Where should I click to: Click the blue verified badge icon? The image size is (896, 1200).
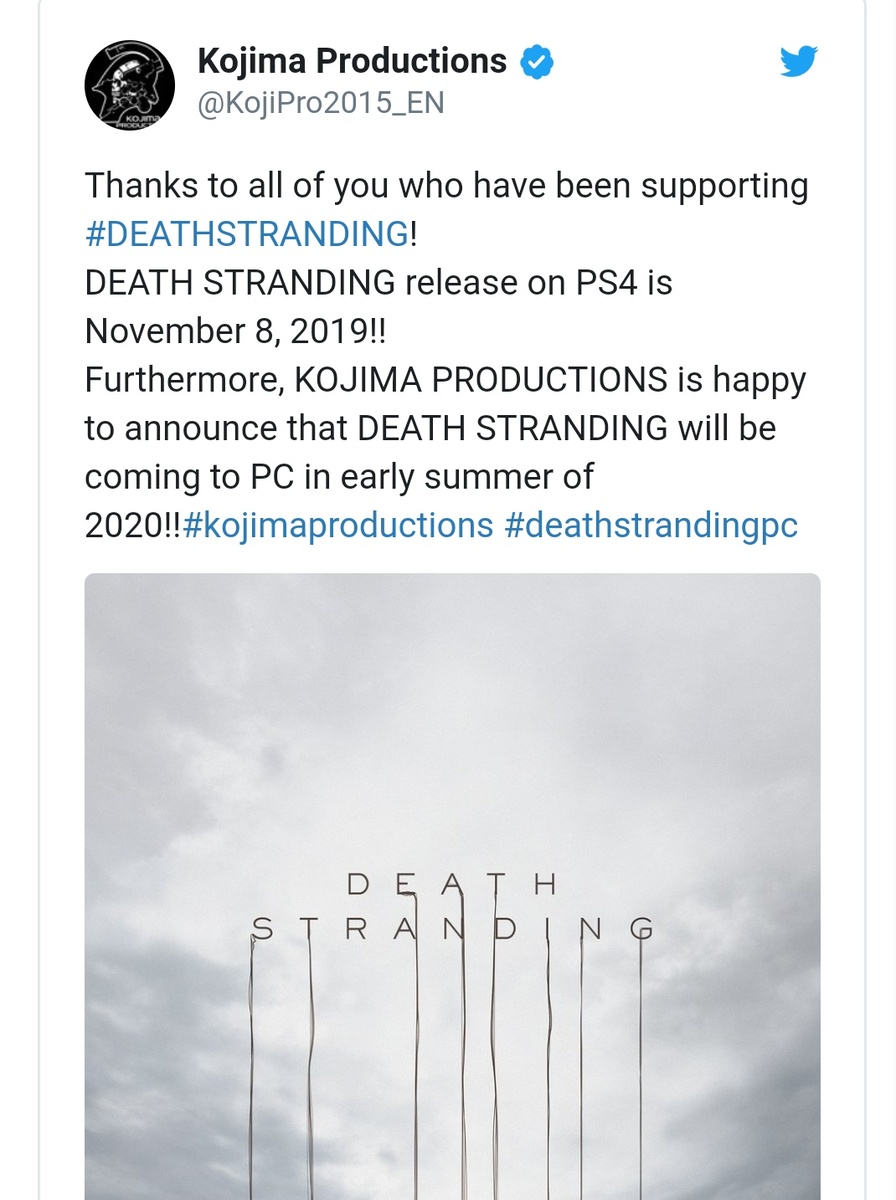pyautogui.click(x=539, y=63)
